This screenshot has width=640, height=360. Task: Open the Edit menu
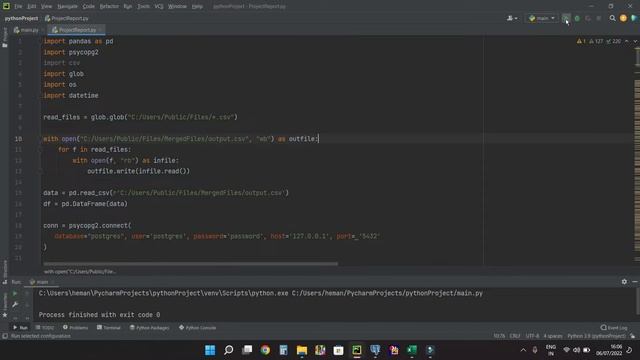pyautogui.click(x=31, y=7)
